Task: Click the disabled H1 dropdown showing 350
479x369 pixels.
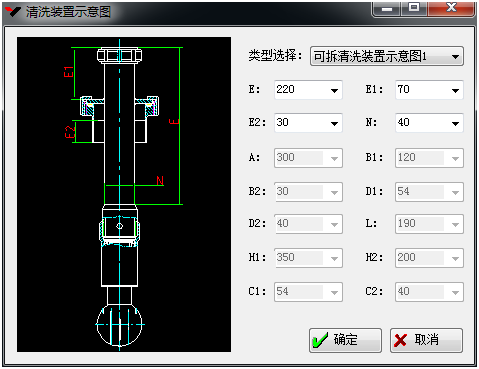Action: click(x=308, y=258)
